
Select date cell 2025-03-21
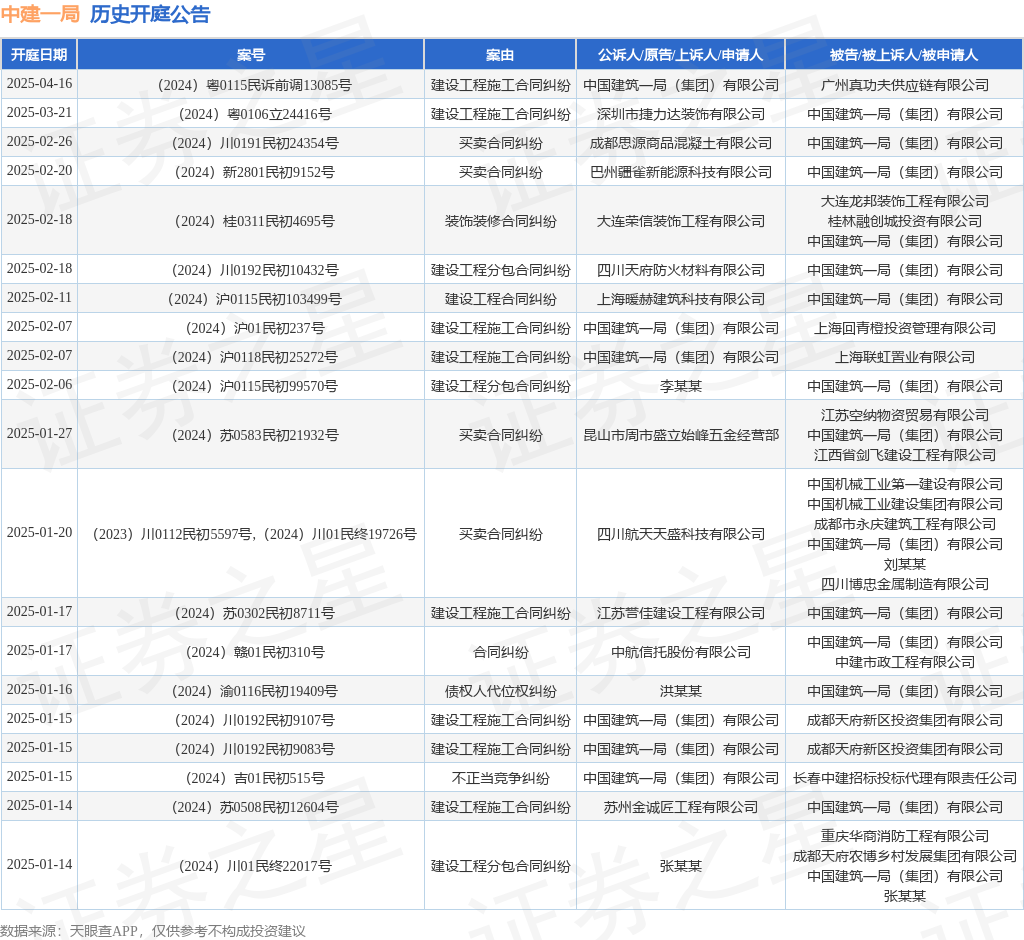click(39, 112)
